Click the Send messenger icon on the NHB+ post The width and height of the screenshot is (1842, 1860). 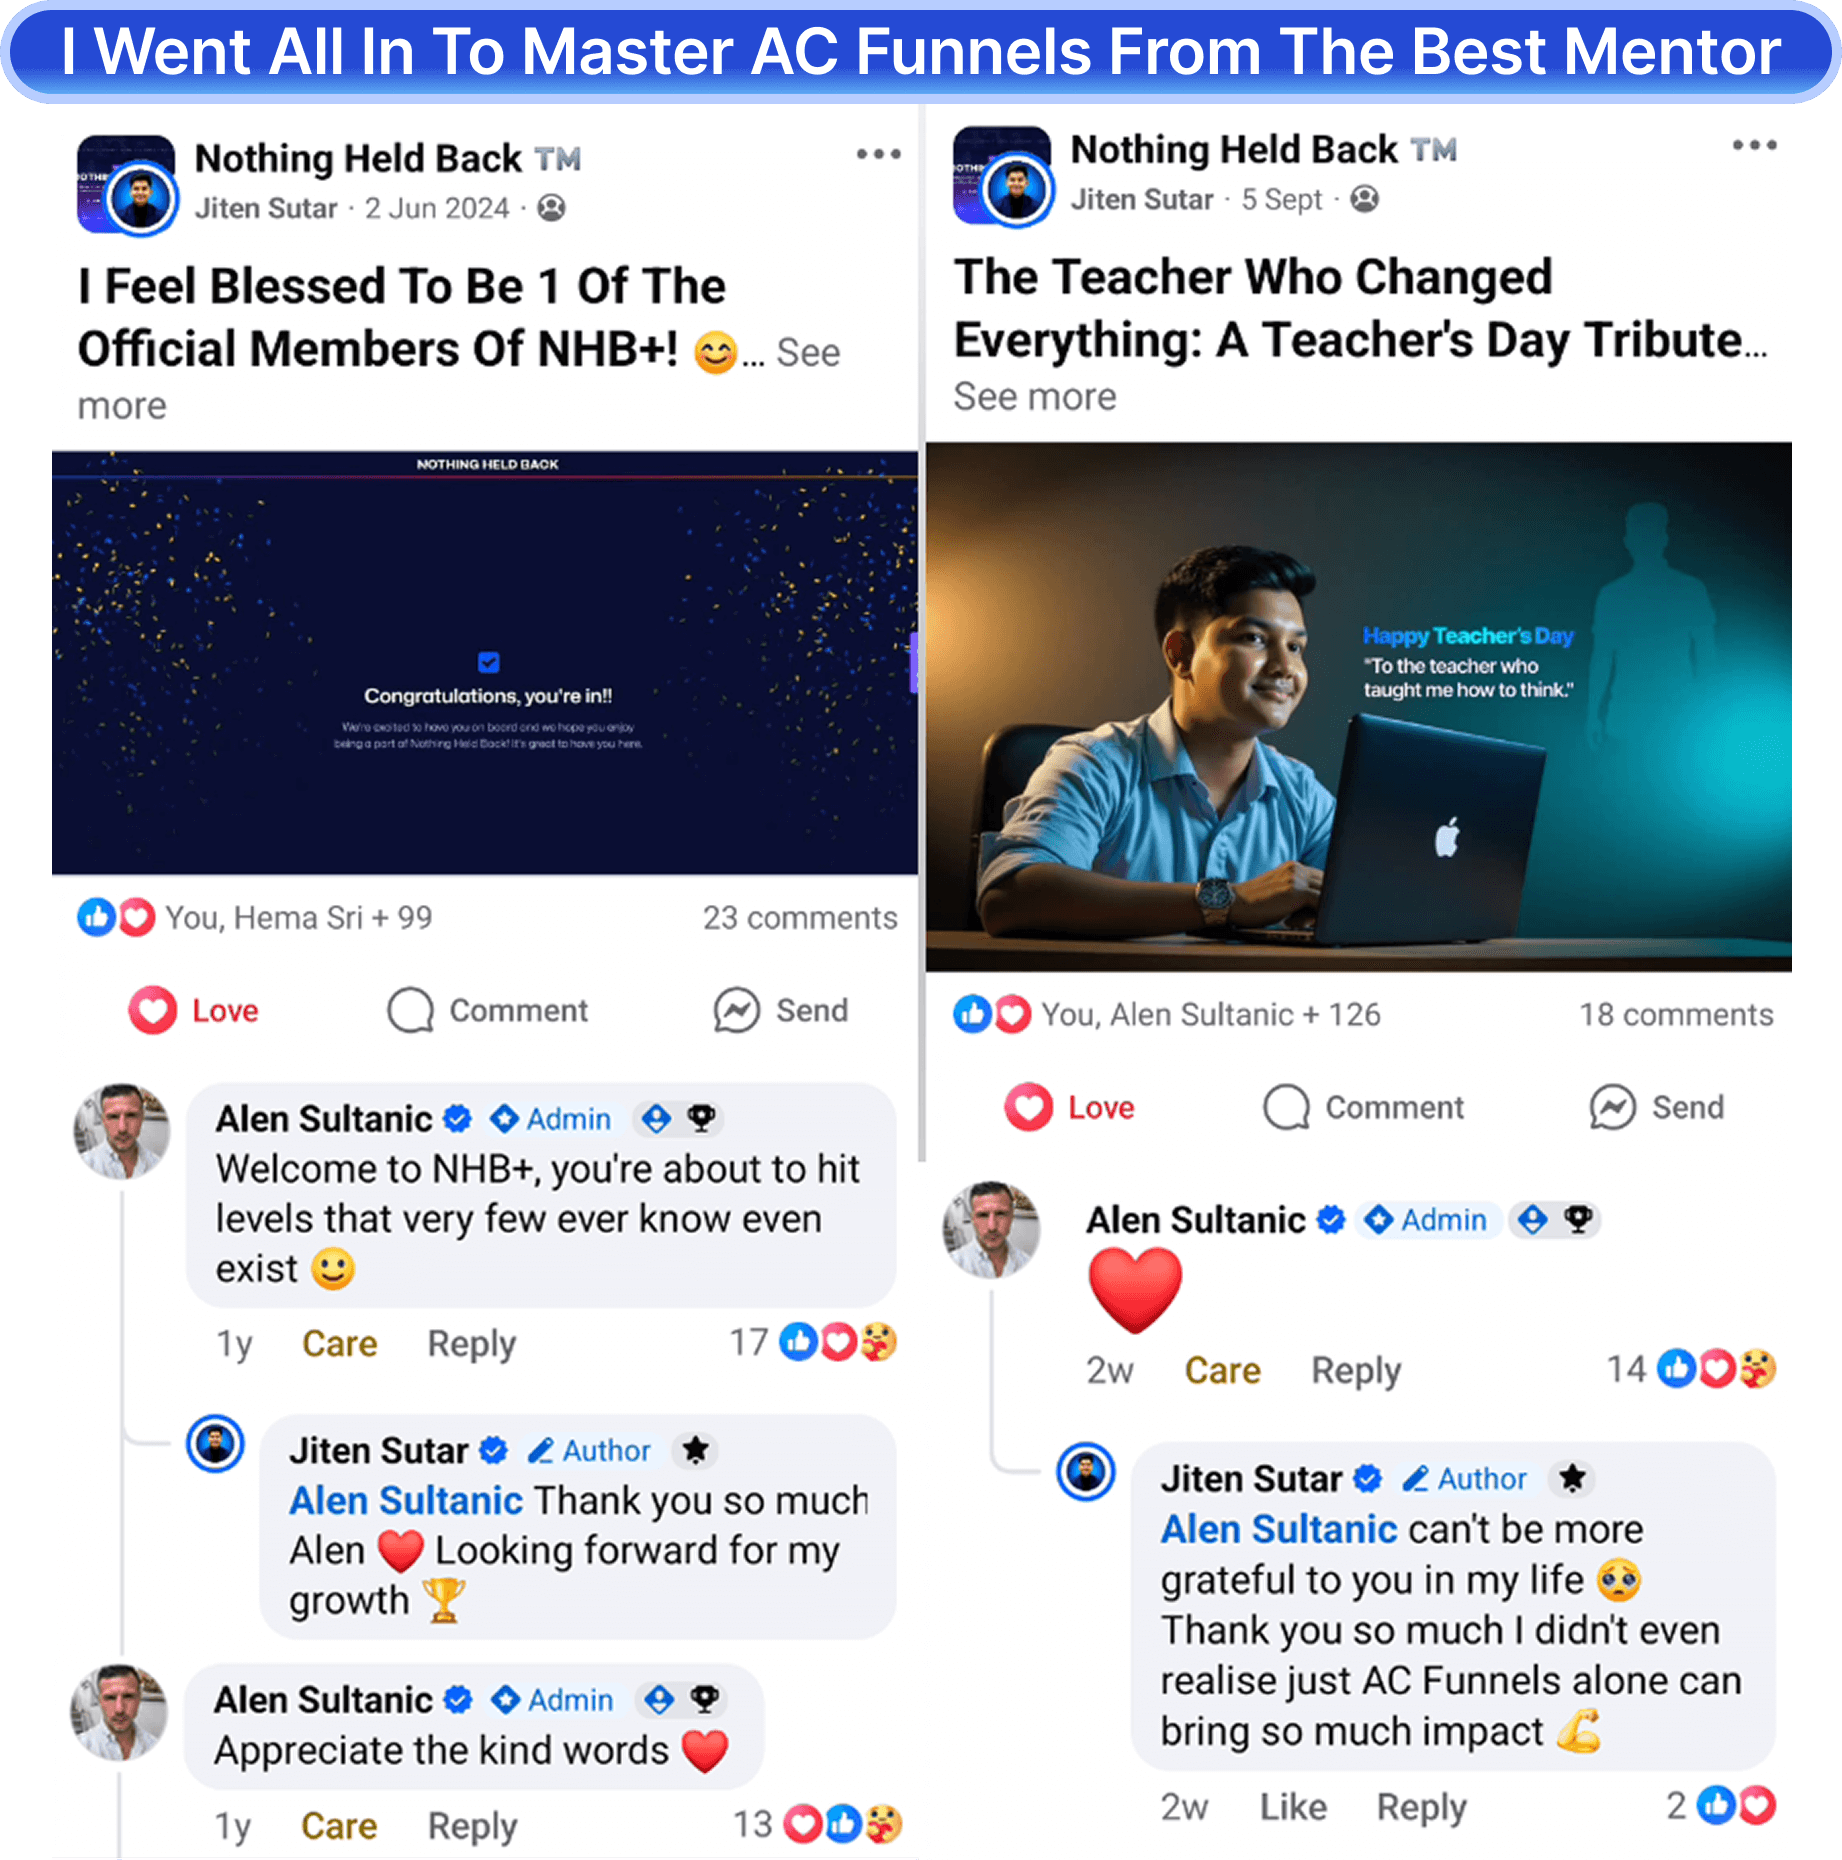pos(736,1010)
